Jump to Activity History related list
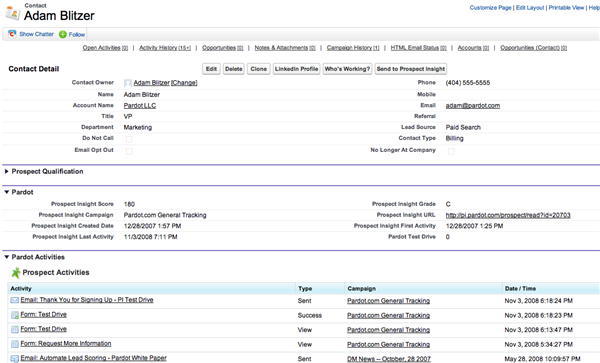The image size is (600, 363). tap(165, 48)
